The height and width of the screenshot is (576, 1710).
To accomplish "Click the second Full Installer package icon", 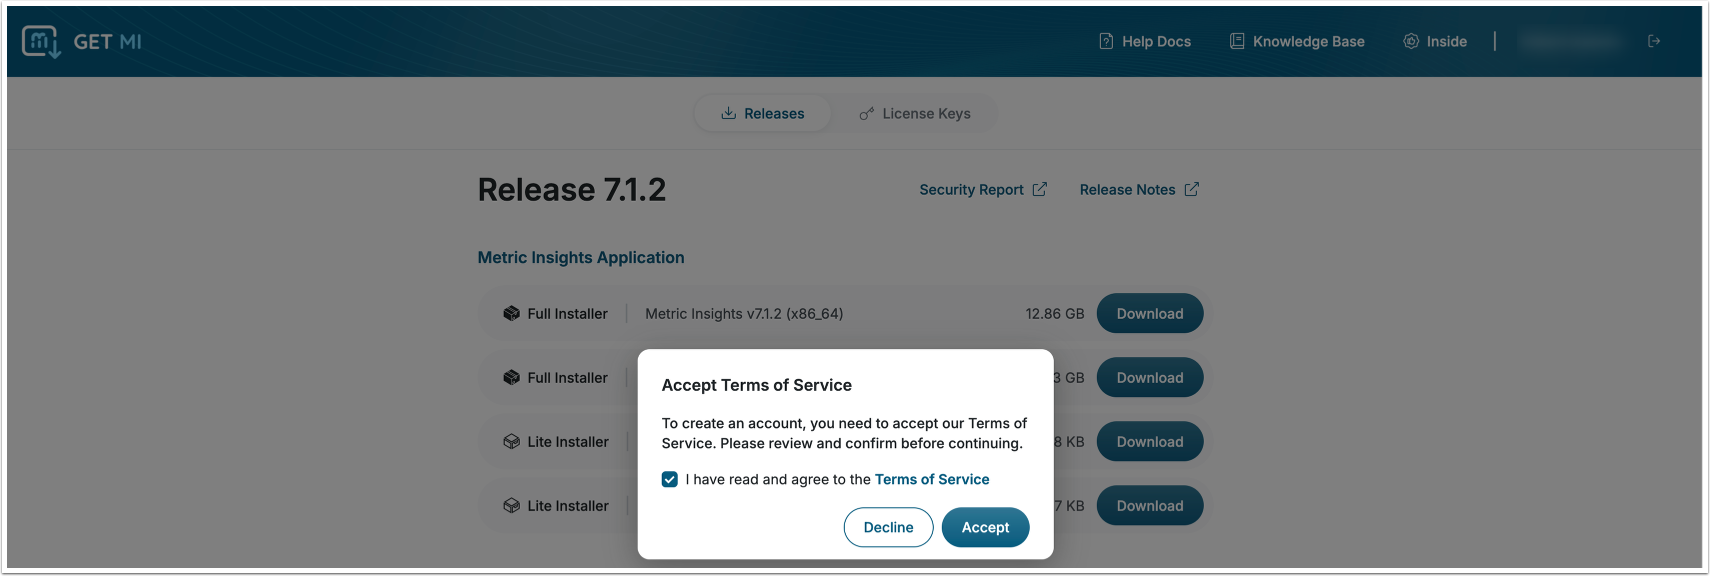I will click(x=512, y=378).
